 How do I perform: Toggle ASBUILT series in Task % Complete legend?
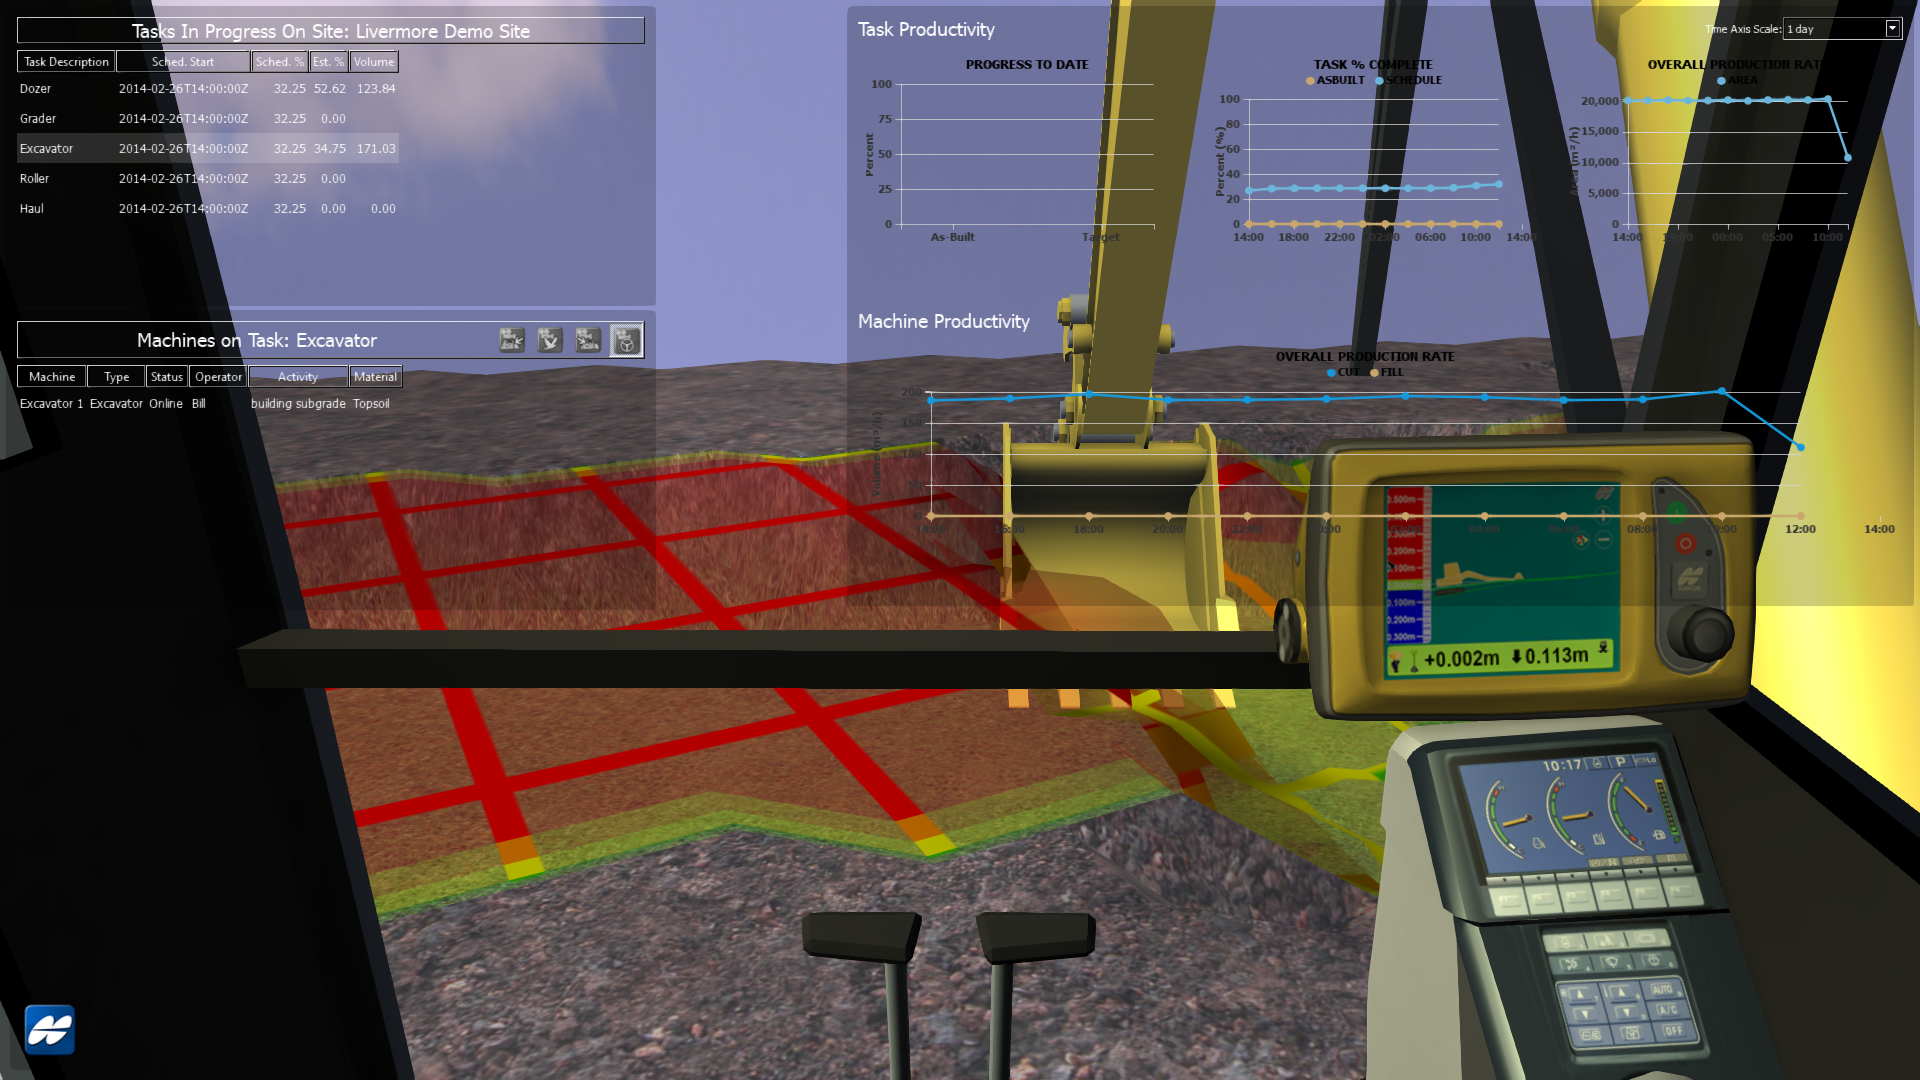(1336, 80)
